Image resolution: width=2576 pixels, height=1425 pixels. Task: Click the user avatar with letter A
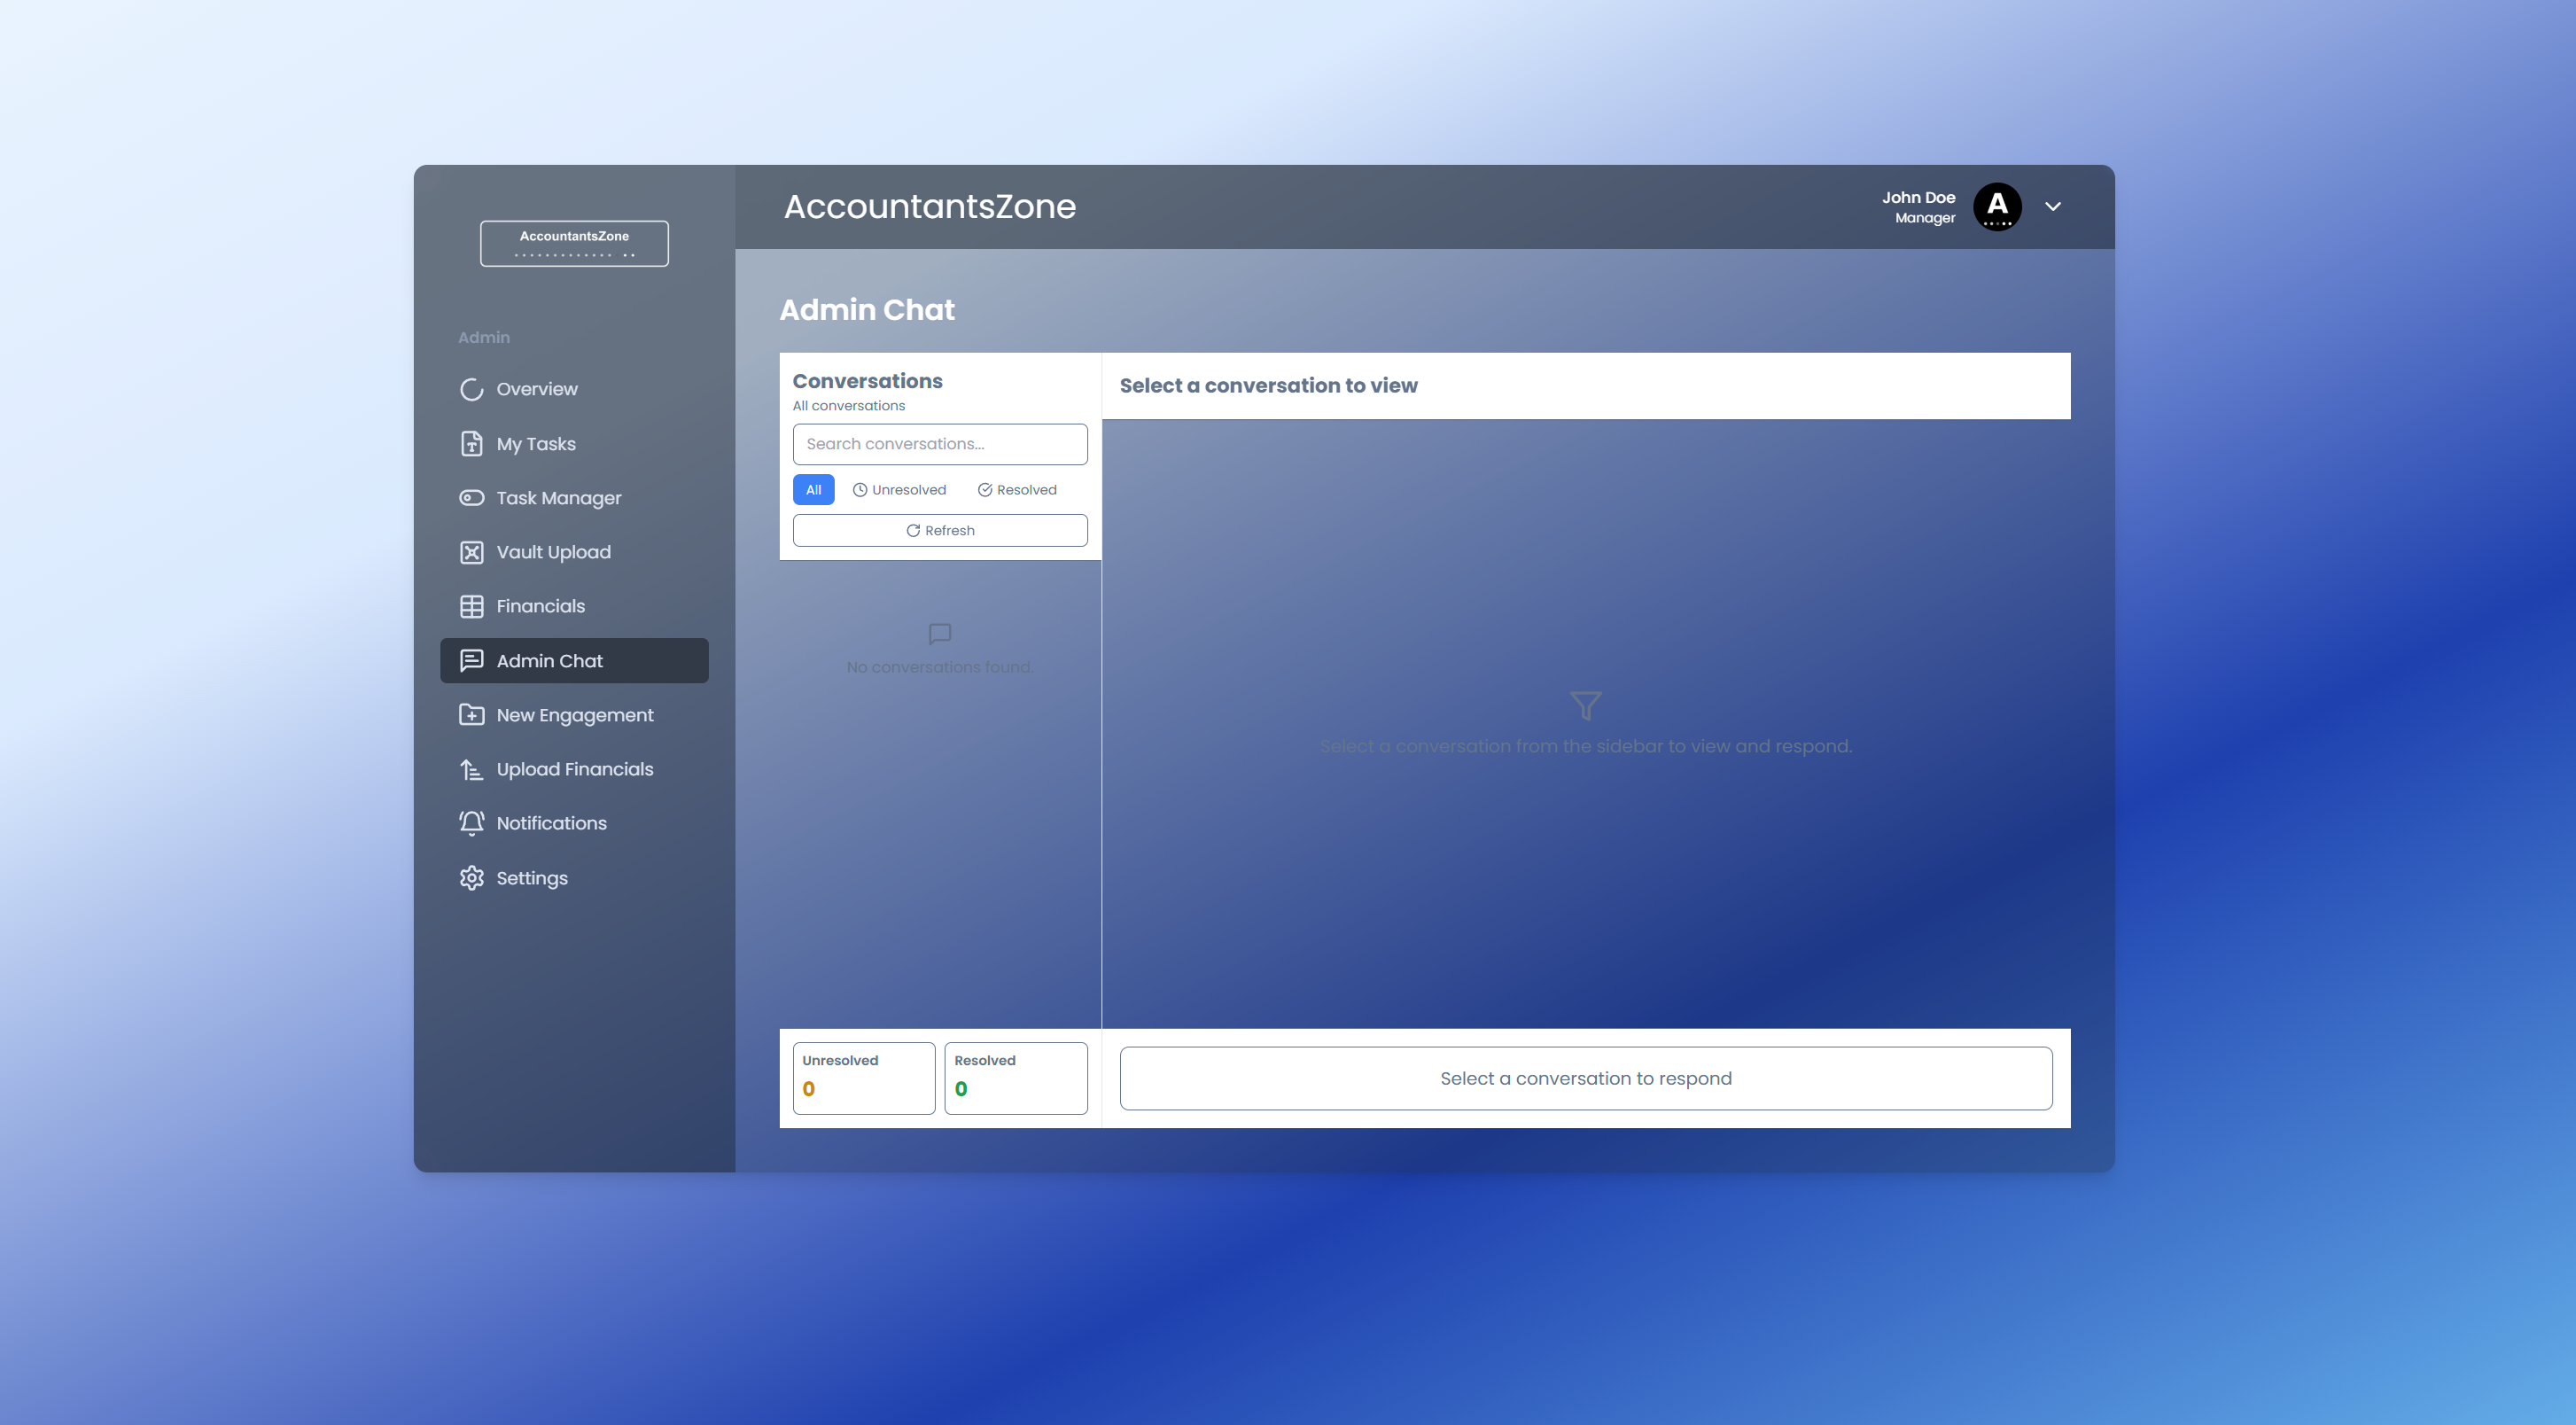pos(1997,206)
